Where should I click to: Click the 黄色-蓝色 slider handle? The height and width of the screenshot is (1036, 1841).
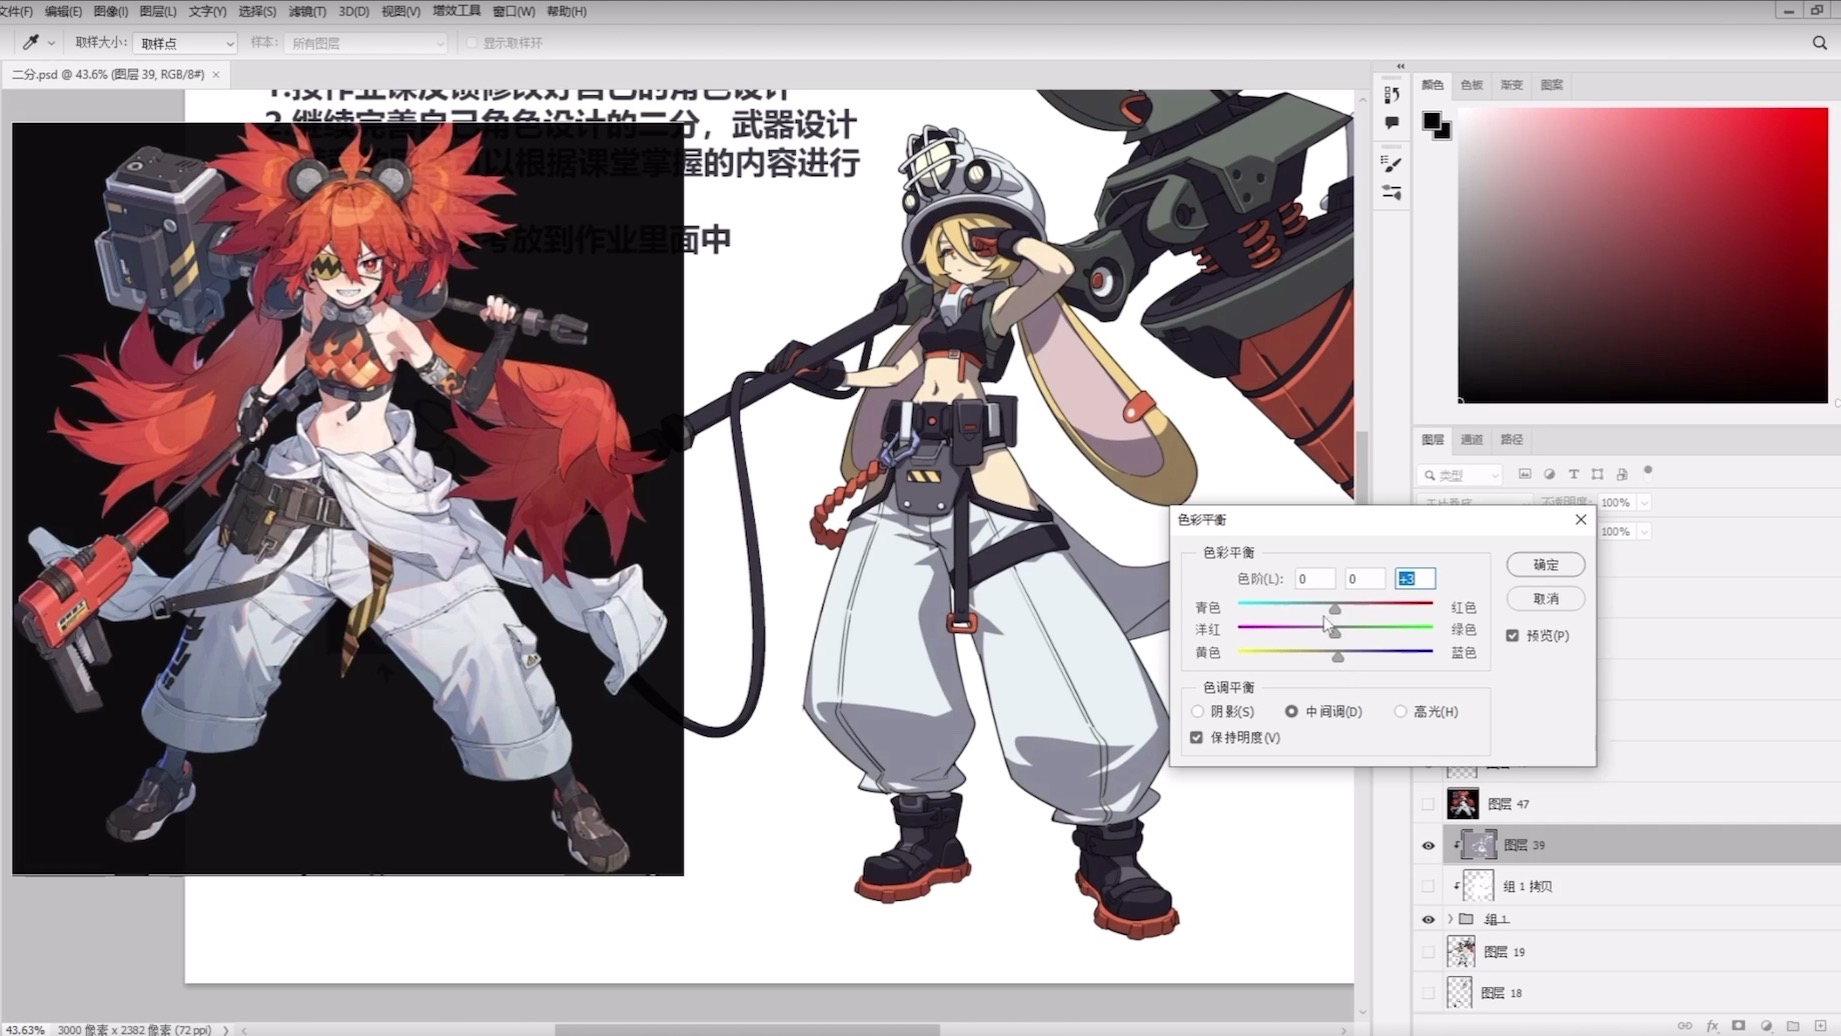coord(1338,656)
